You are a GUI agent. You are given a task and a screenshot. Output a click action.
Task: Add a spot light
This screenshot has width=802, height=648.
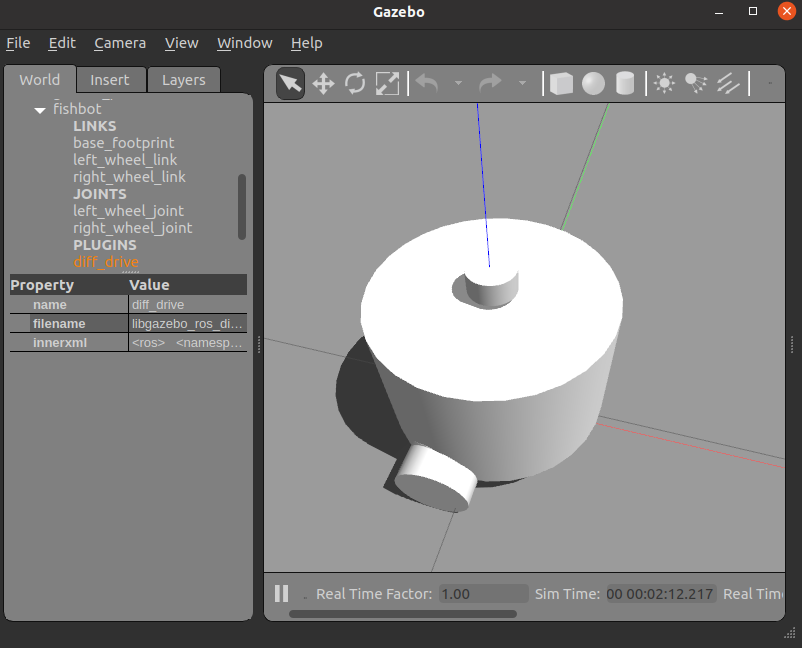(696, 83)
